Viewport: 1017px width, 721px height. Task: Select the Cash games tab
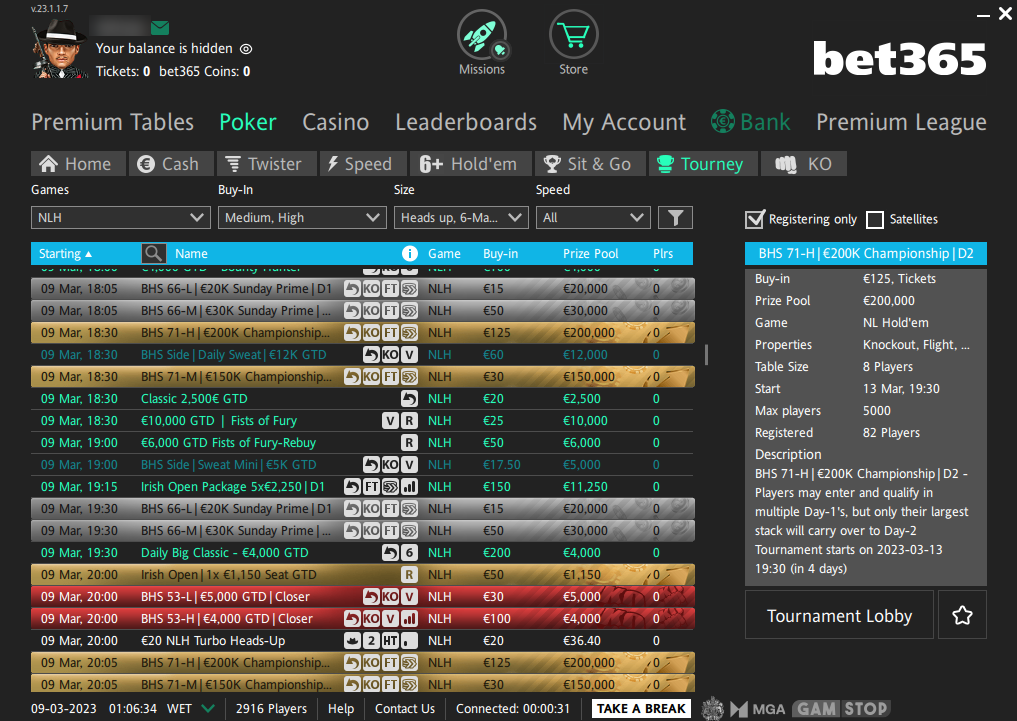click(x=171, y=164)
